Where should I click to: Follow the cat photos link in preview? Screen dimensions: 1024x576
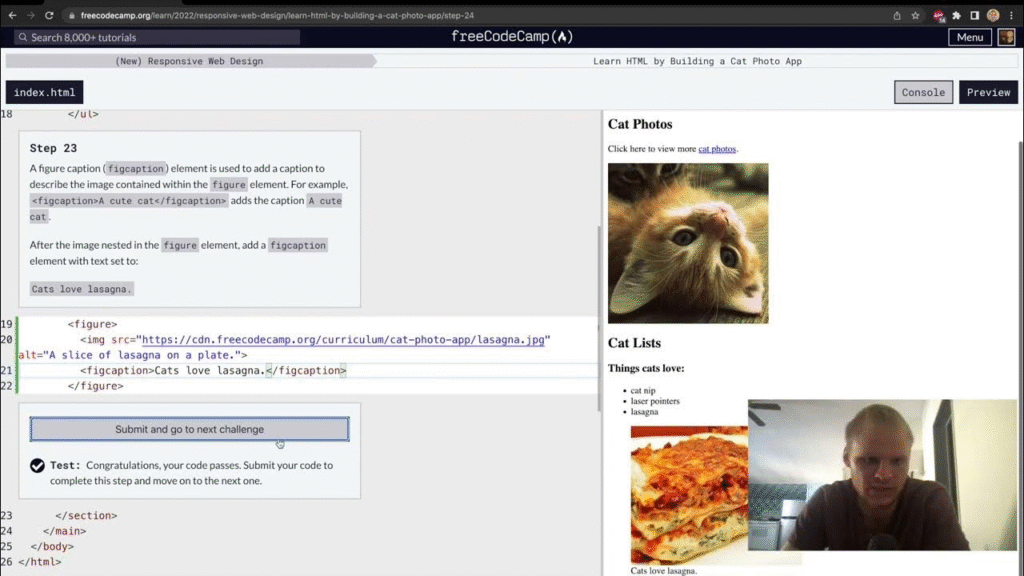coord(717,149)
